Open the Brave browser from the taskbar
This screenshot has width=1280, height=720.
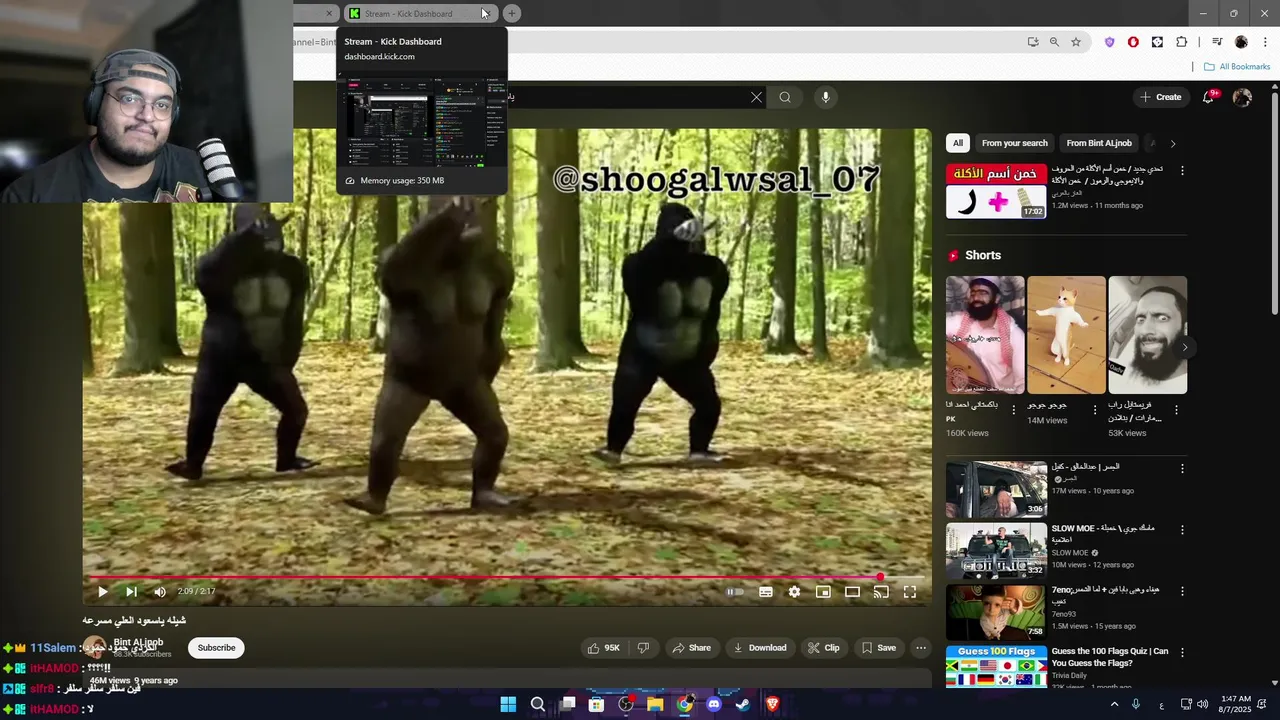(x=772, y=704)
